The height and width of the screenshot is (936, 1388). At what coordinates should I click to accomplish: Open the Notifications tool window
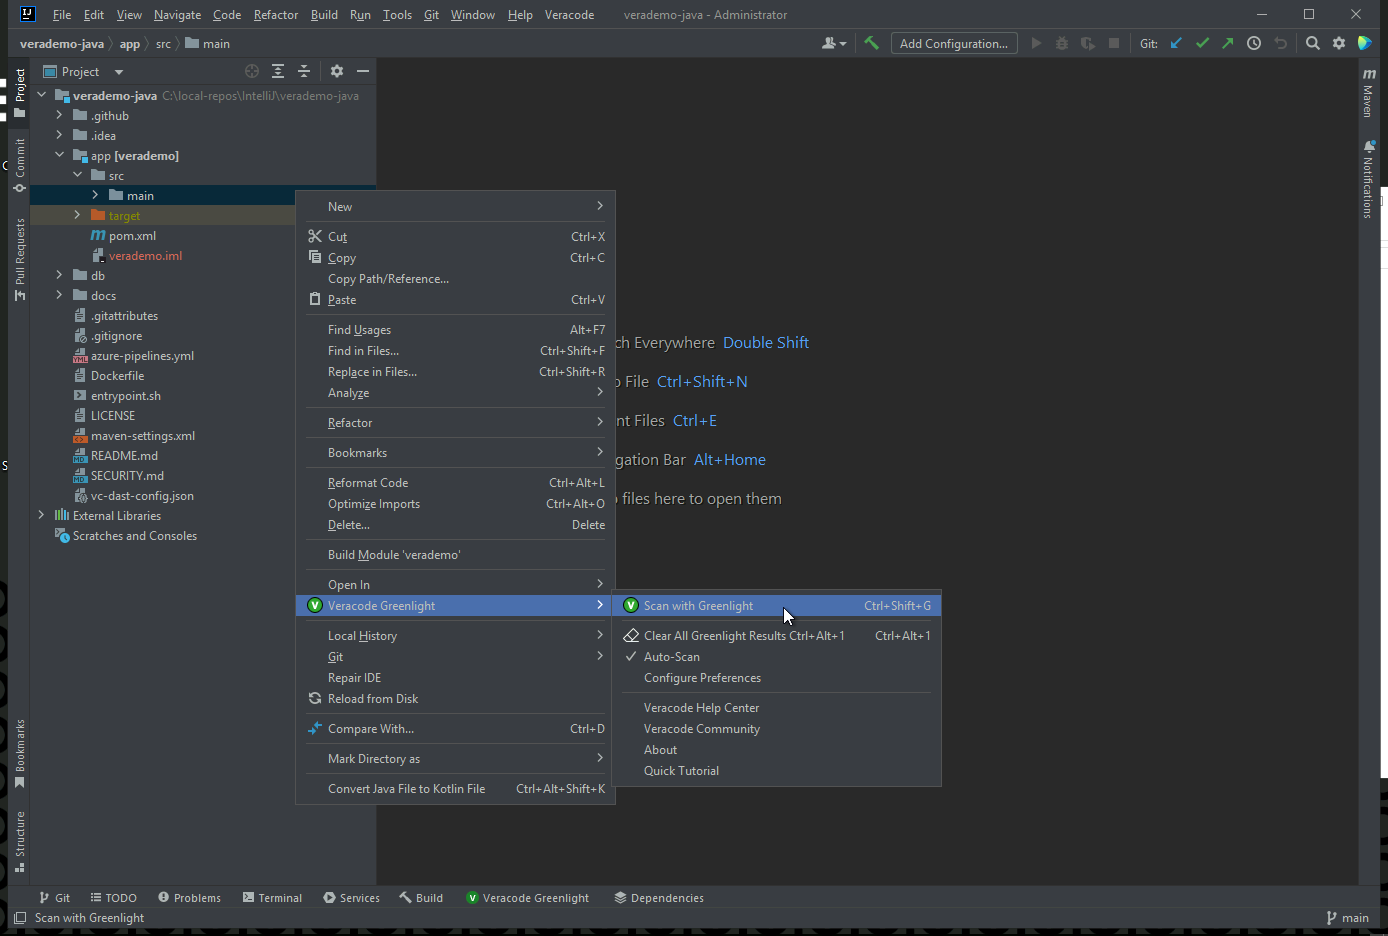coord(1368,179)
